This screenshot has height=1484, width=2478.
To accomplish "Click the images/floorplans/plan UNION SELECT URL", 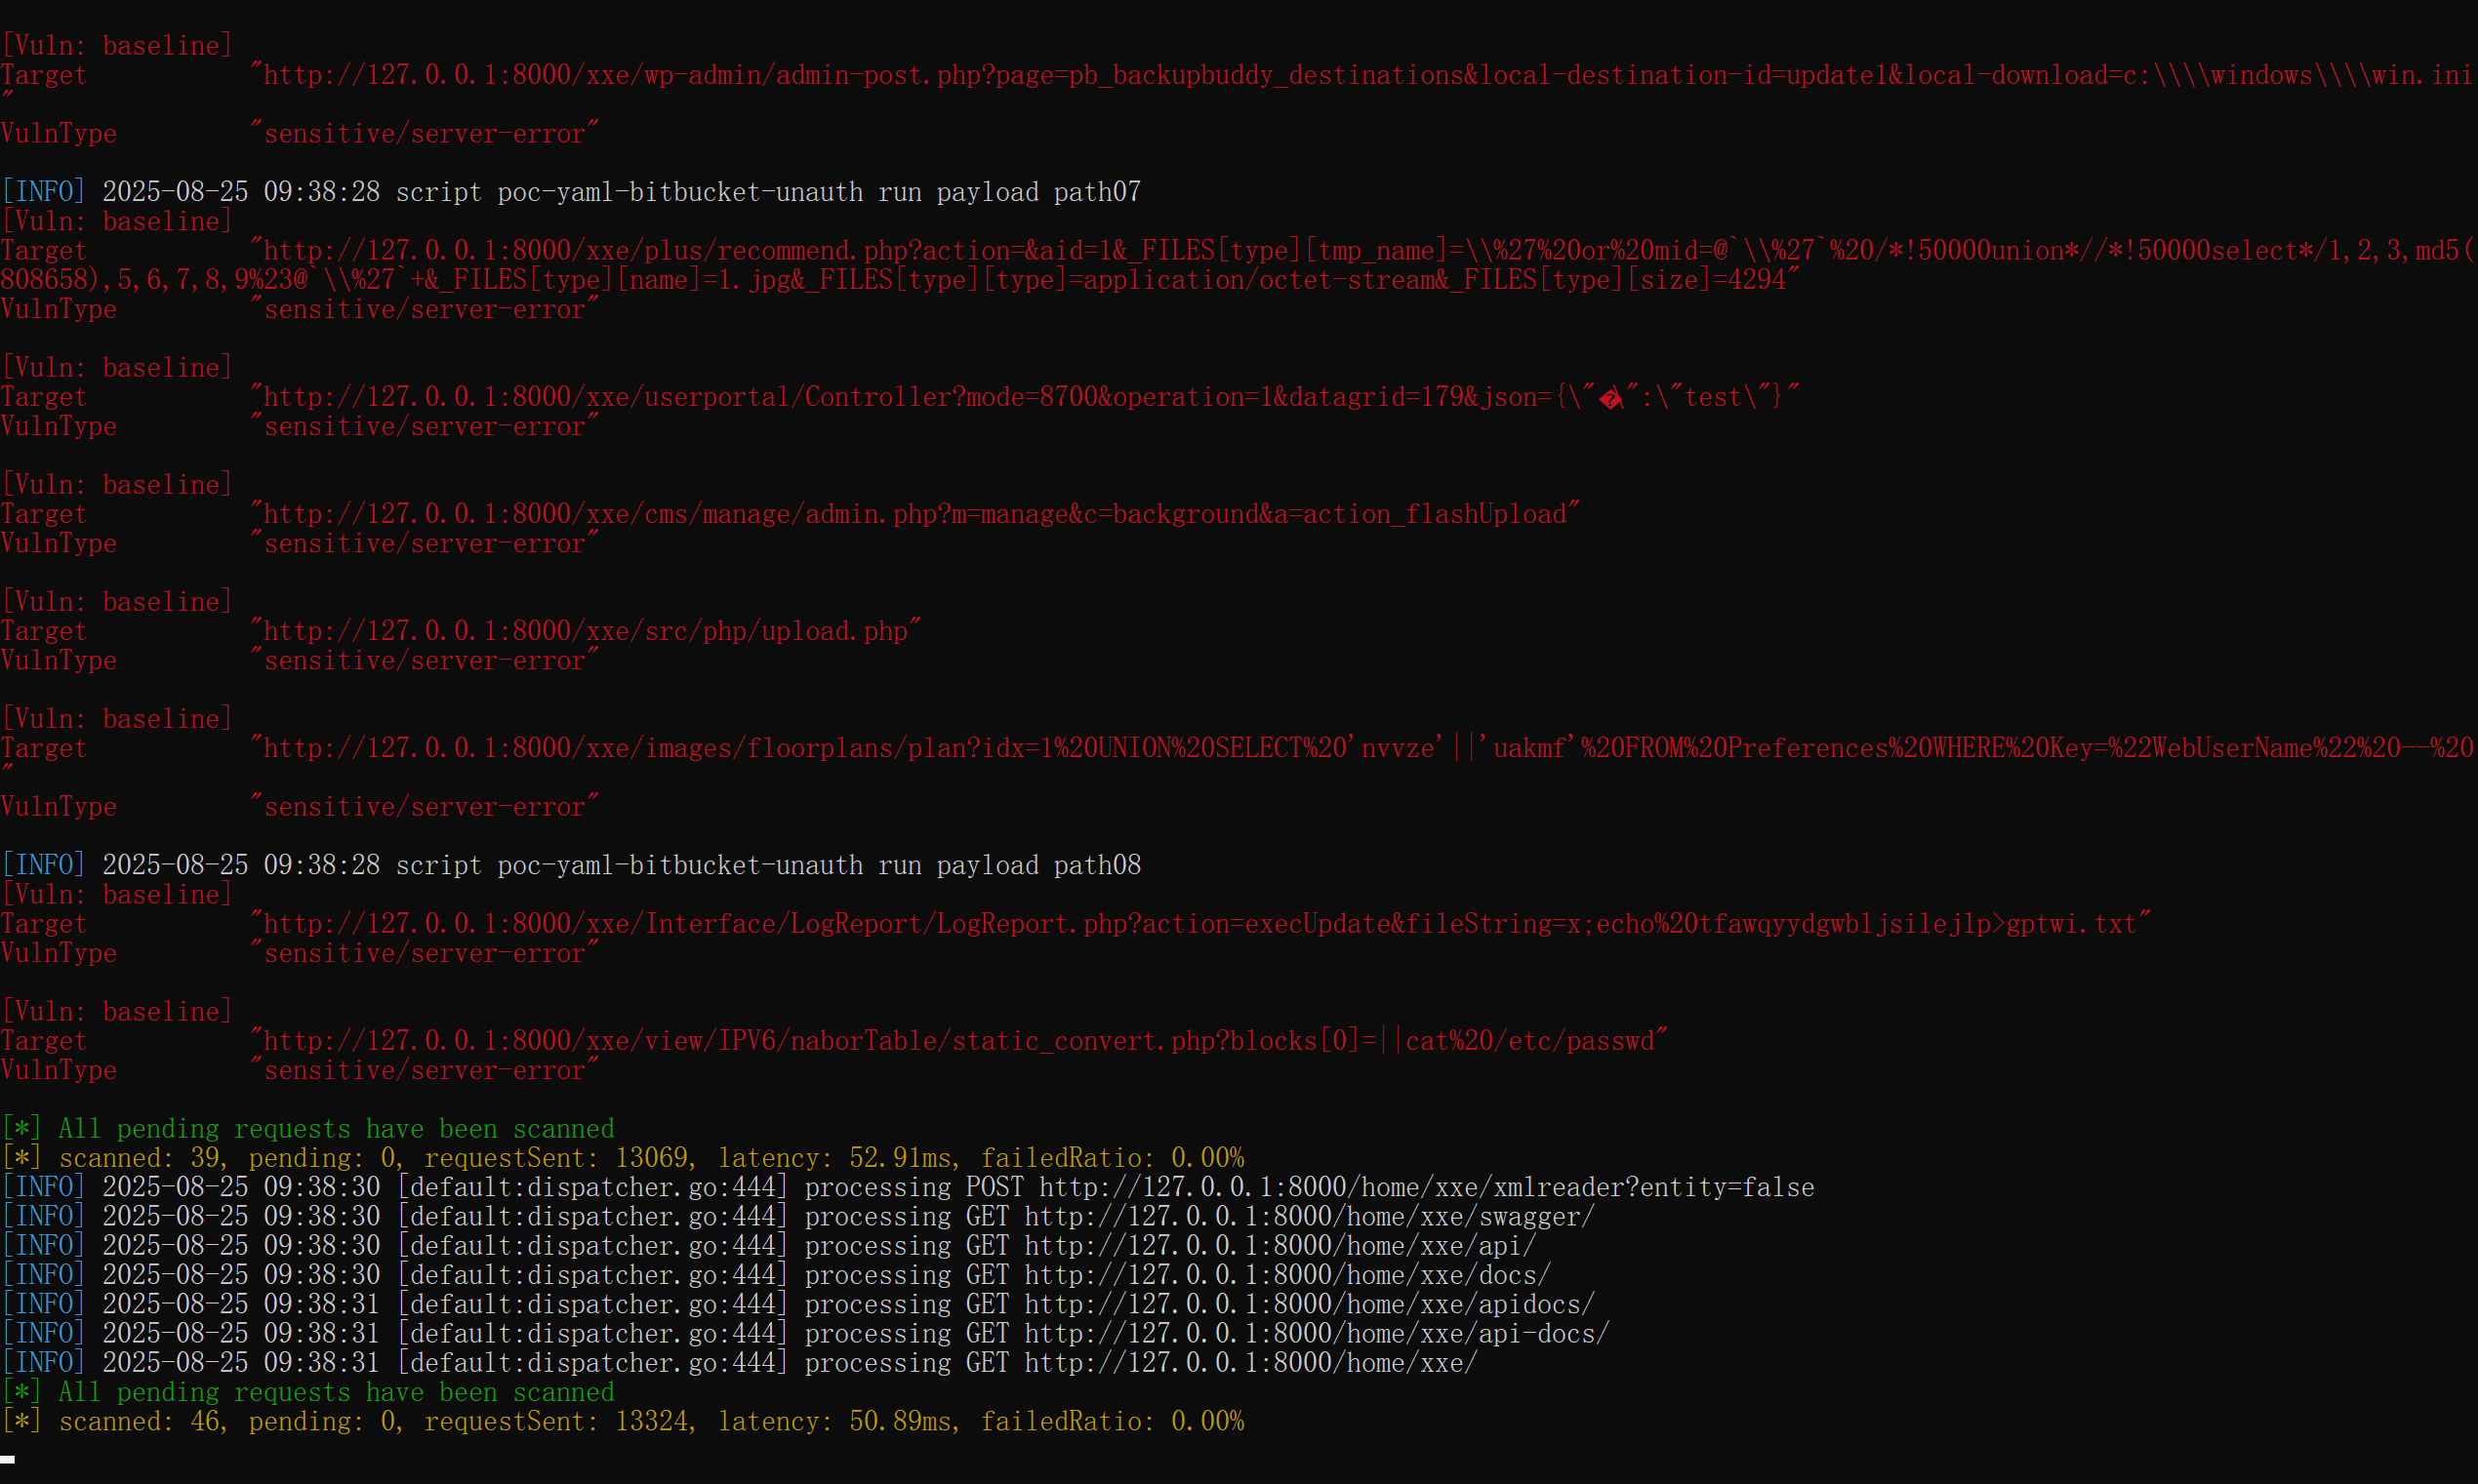I will tap(1360, 749).
